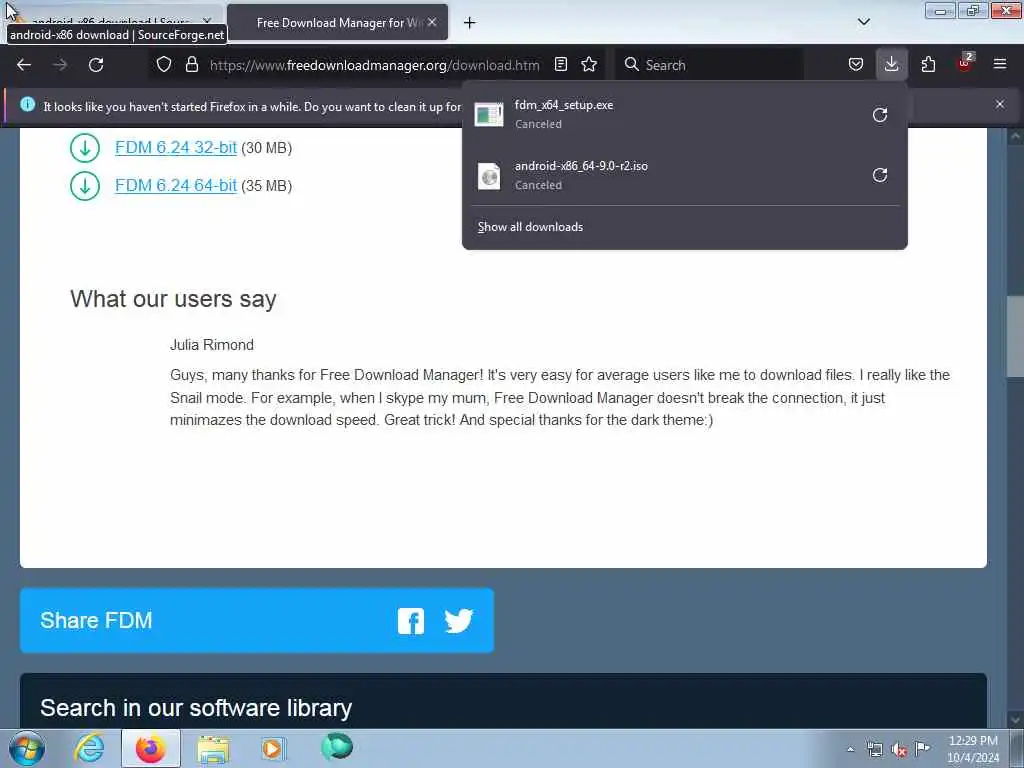The image size is (1024, 768).
Task: Open the tracking protection shield
Action: [164, 65]
